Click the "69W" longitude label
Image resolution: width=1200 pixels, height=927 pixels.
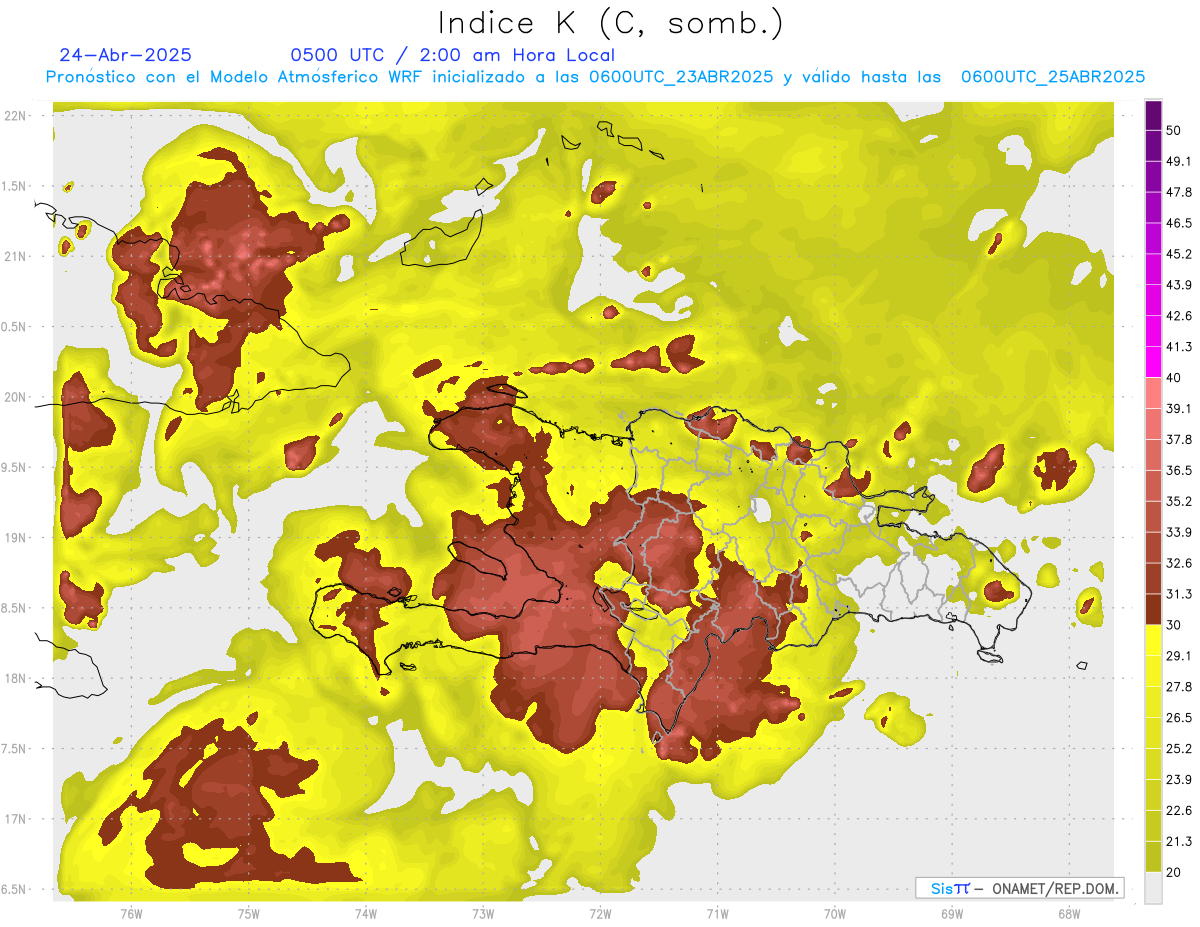click(952, 913)
